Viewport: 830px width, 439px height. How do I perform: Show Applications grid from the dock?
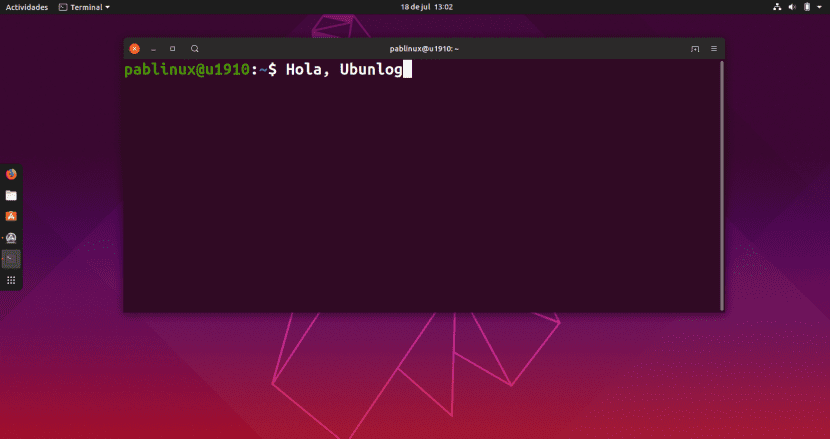pyautogui.click(x=11, y=280)
